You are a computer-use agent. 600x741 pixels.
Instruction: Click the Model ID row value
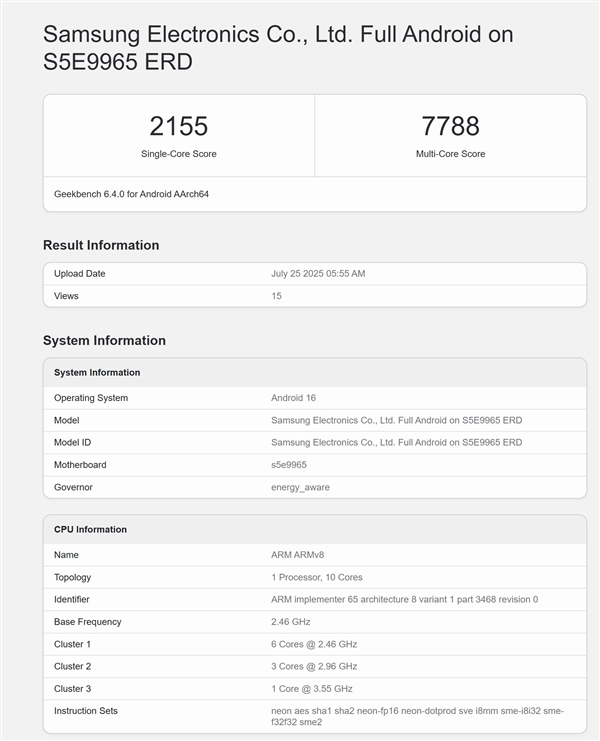tap(396, 442)
